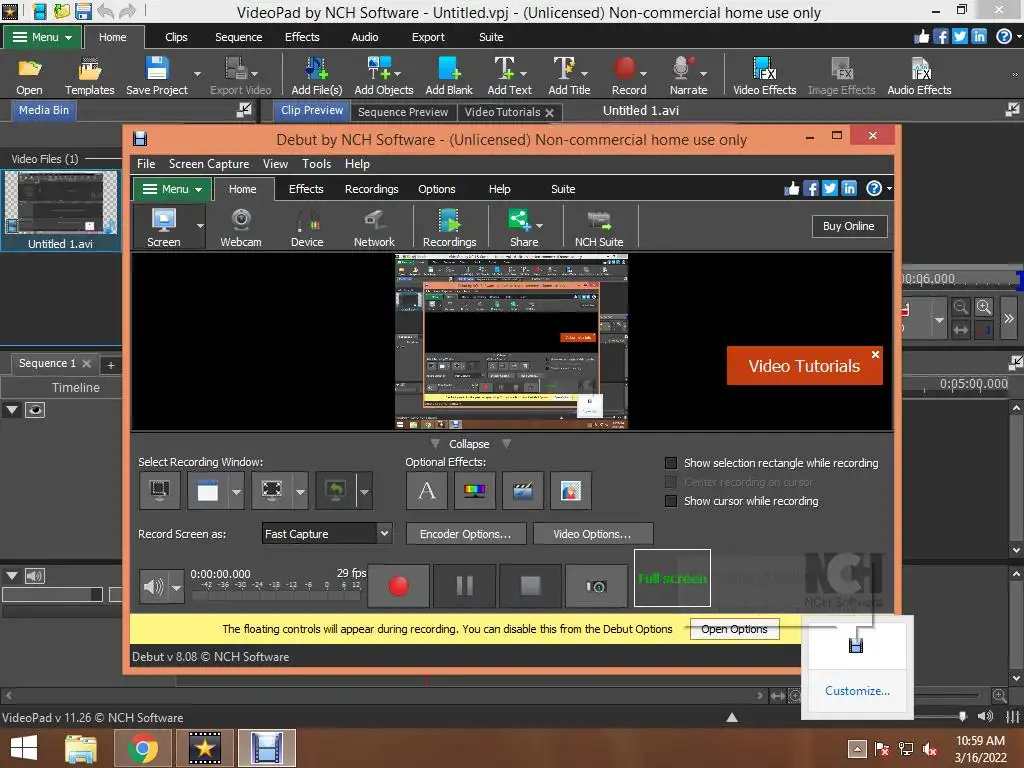Open the Recordings list in Debut toolbar
Image resolution: width=1024 pixels, height=768 pixels.
[449, 227]
